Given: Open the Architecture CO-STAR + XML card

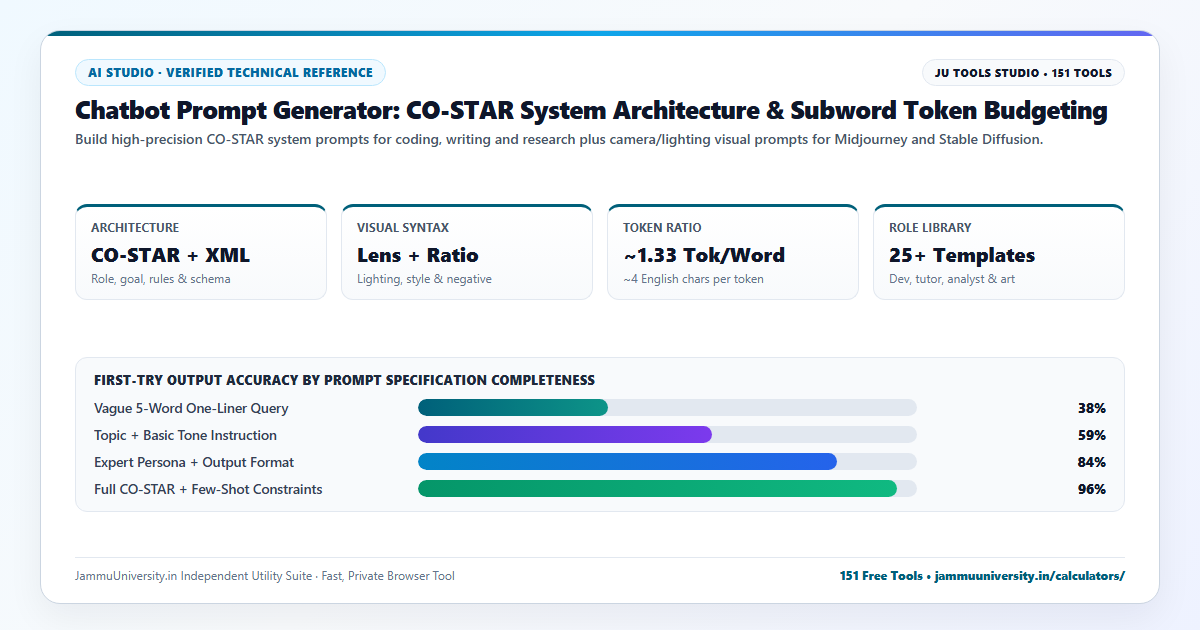Looking at the screenshot, I should coord(201,252).
